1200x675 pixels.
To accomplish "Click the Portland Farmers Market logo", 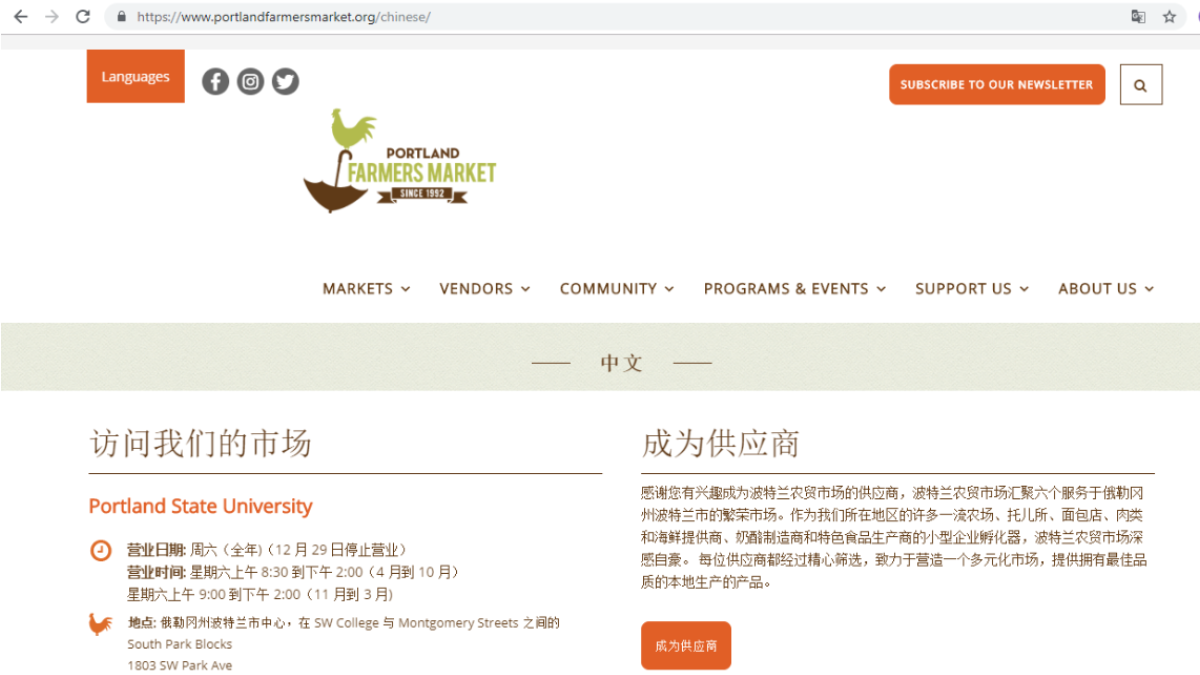I will 399,160.
